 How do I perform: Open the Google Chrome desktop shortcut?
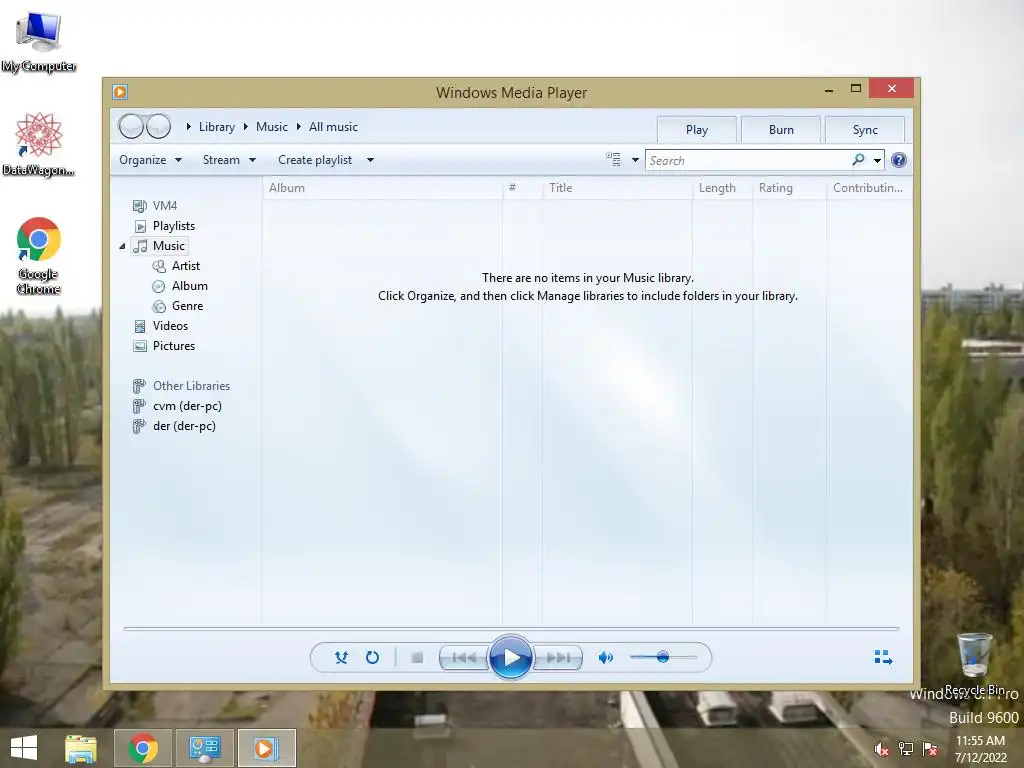(x=39, y=255)
